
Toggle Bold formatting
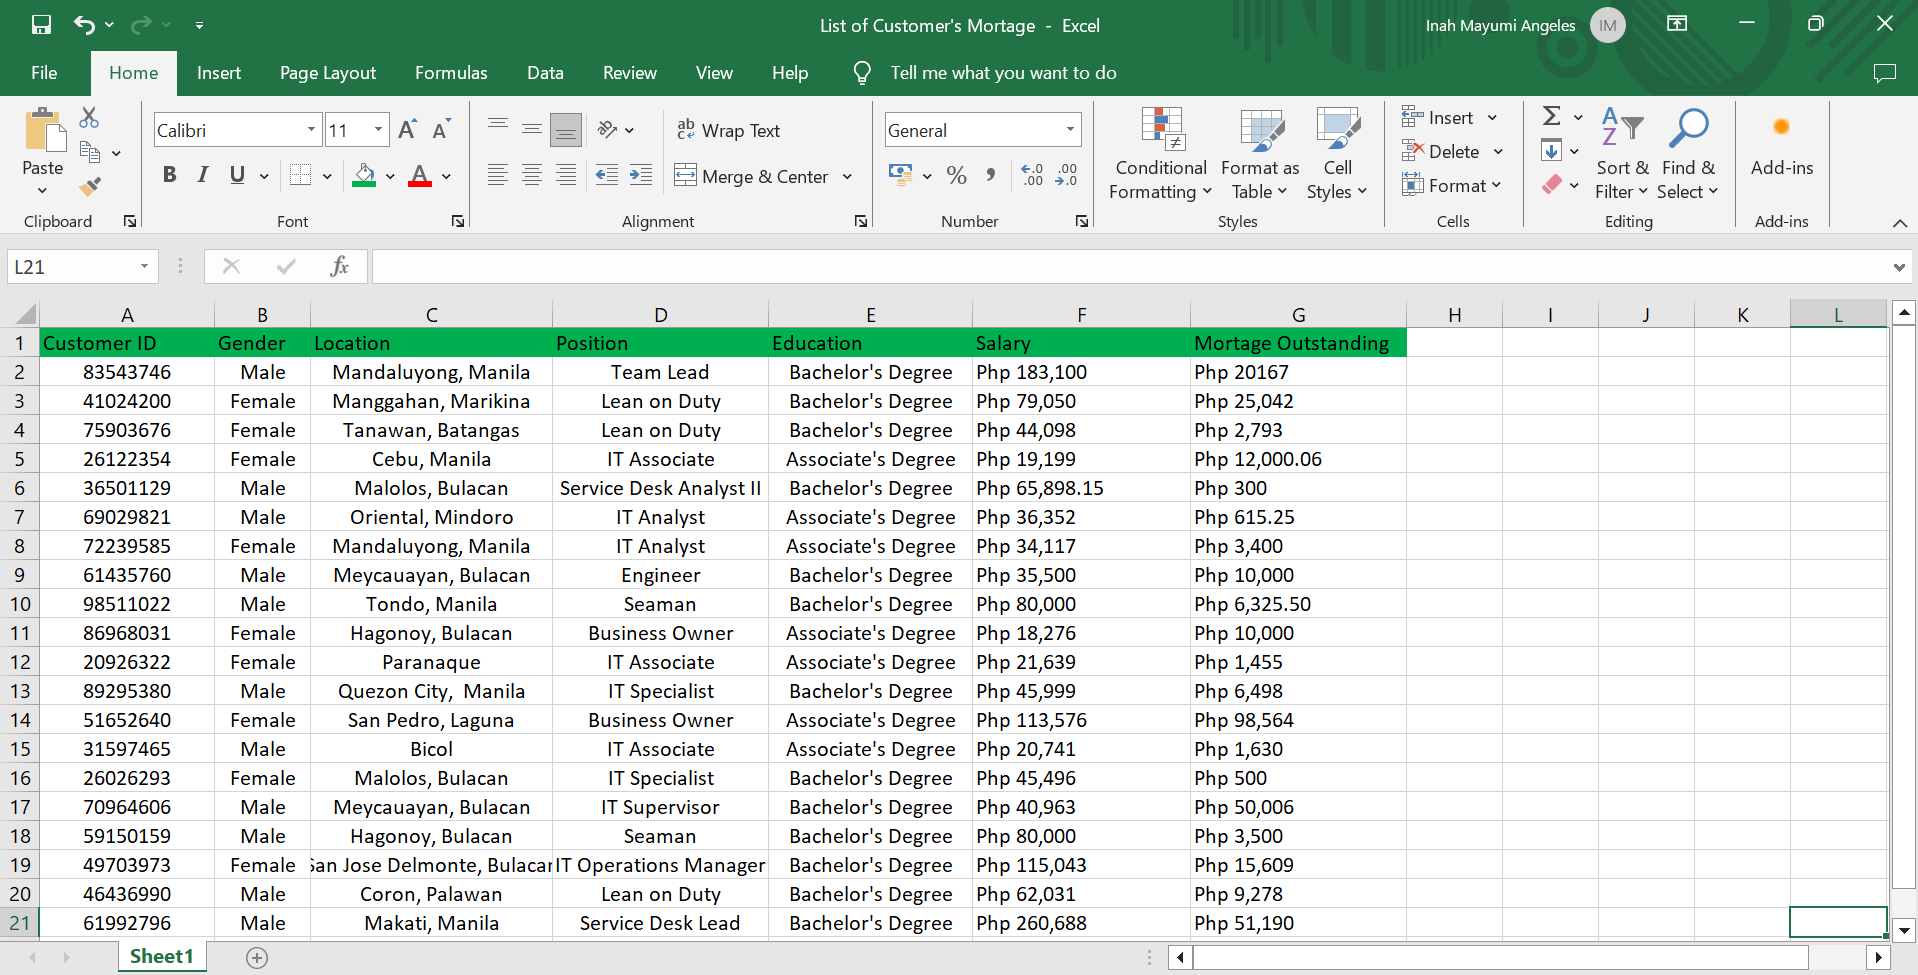pos(169,176)
